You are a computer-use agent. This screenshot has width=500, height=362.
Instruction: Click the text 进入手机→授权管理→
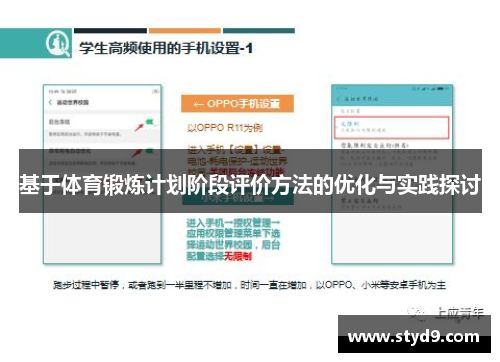(x=233, y=222)
